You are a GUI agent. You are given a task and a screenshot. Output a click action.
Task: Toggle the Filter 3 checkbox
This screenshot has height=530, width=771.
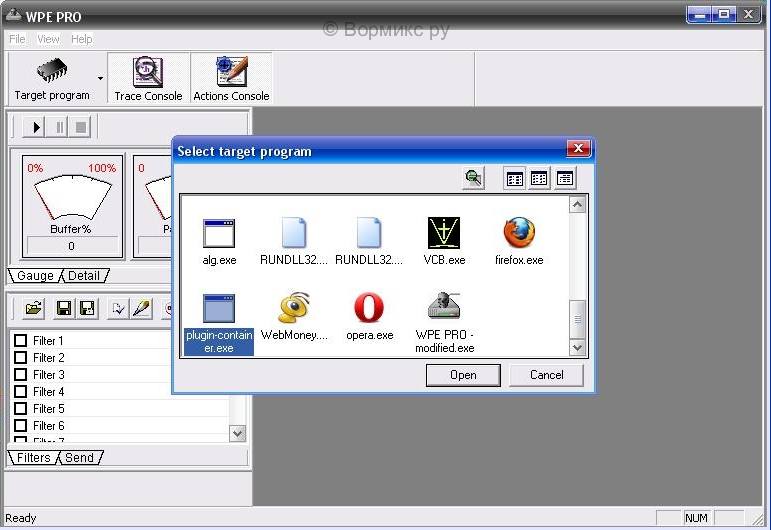pos(20,375)
